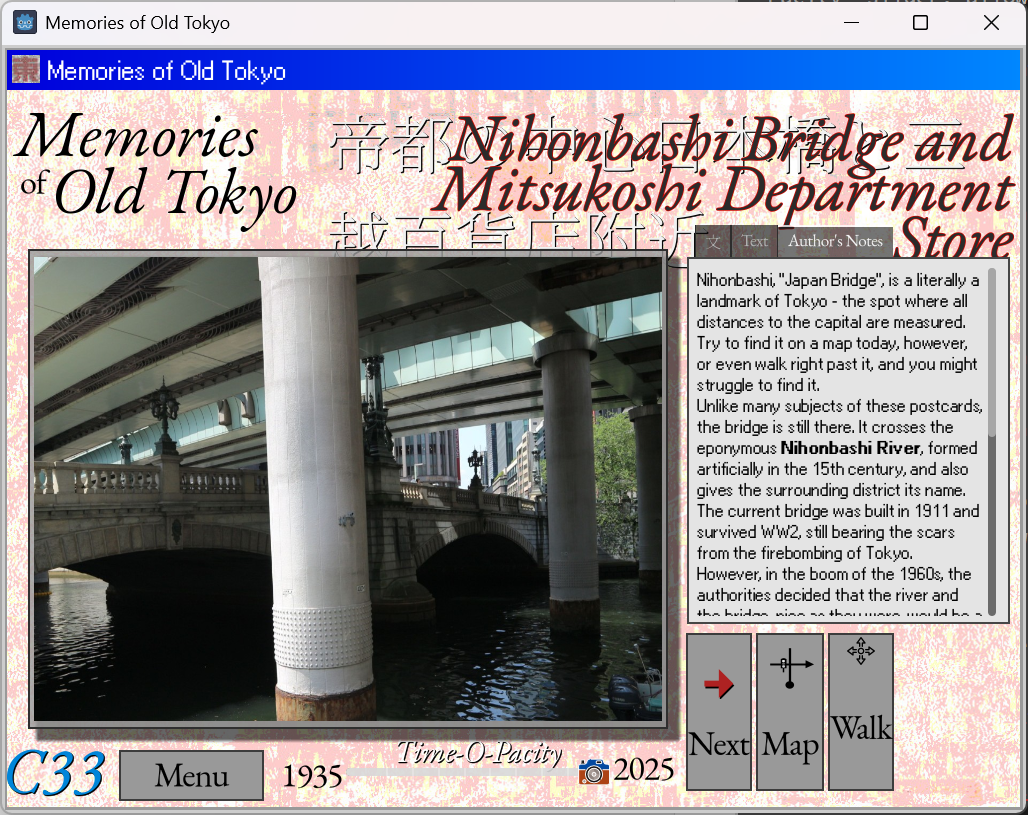Screen dimensions: 1028x815
Task: Open the Menu button
Action: click(x=191, y=776)
